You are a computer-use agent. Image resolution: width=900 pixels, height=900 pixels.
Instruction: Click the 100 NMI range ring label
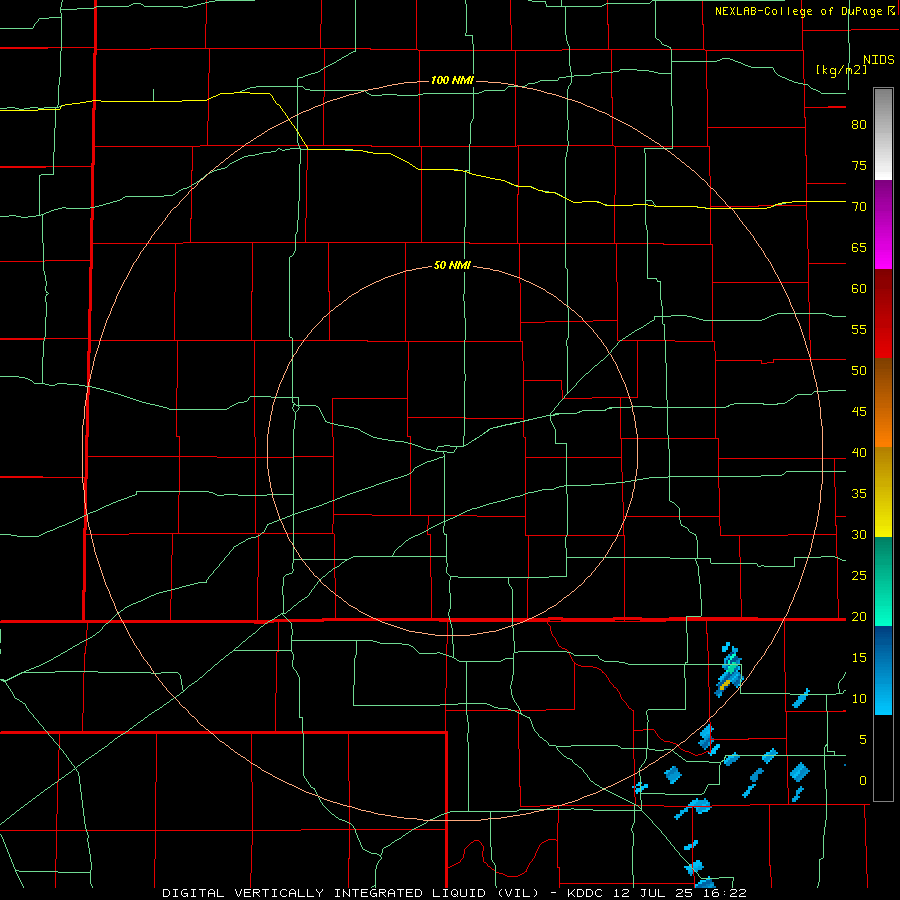point(452,80)
